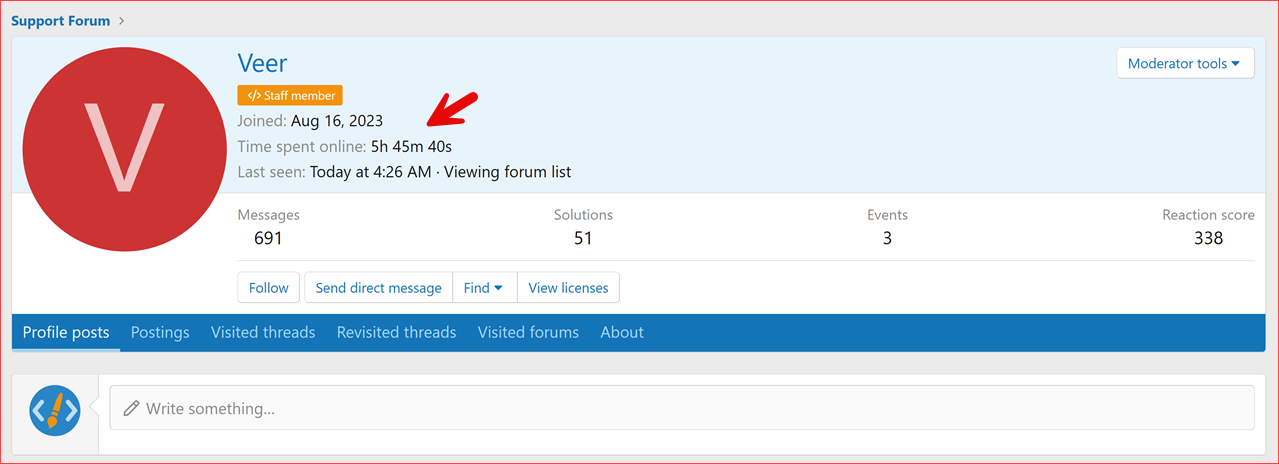Click the Write something text field

680,408
